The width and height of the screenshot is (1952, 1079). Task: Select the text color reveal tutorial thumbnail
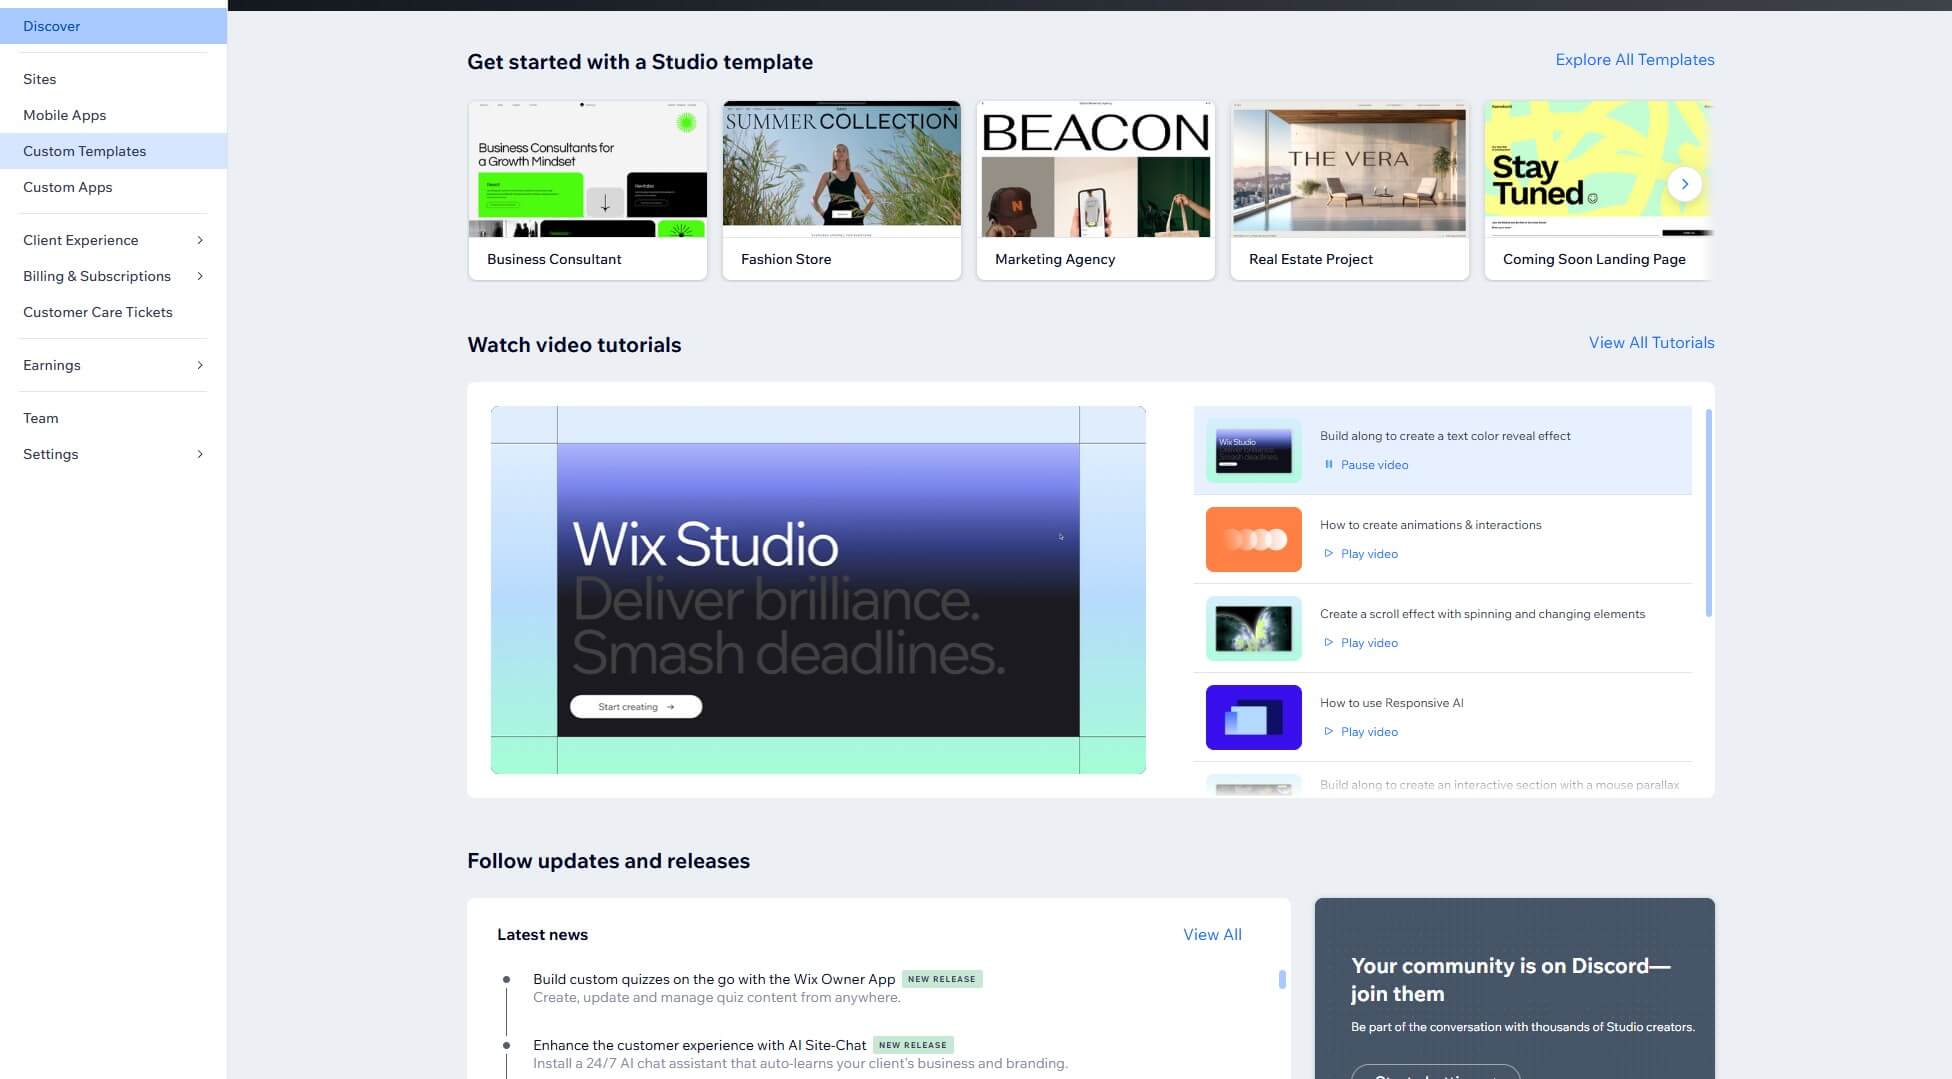(x=1253, y=451)
